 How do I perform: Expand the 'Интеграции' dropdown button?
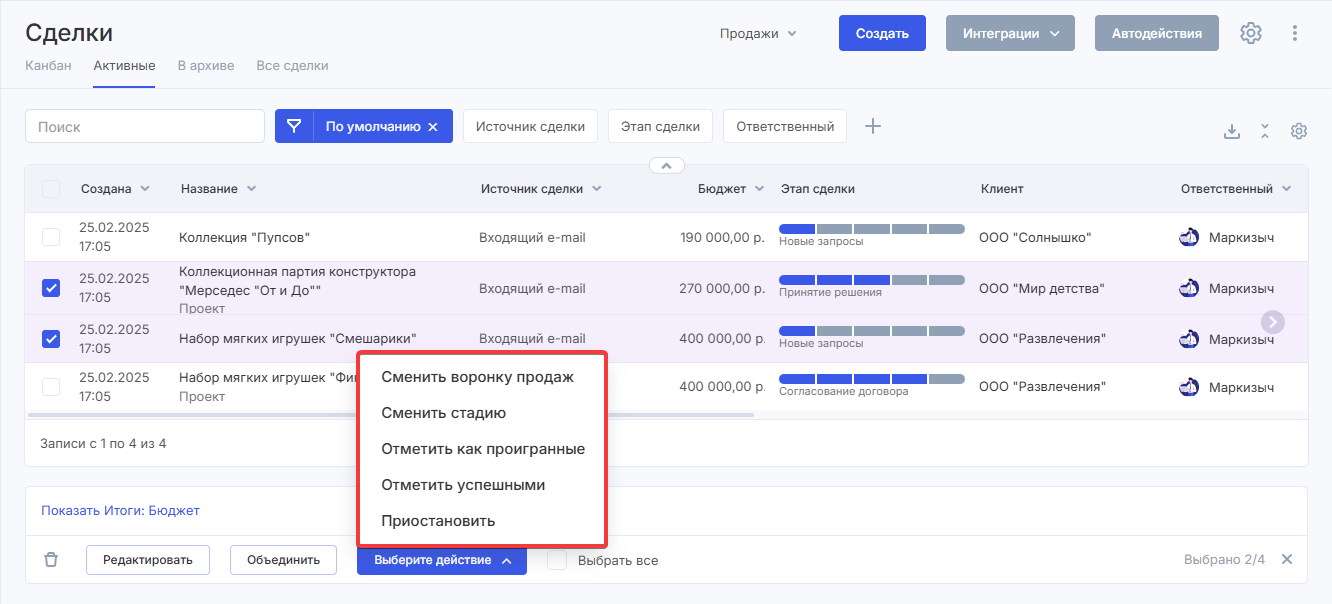pos(1010,33)
